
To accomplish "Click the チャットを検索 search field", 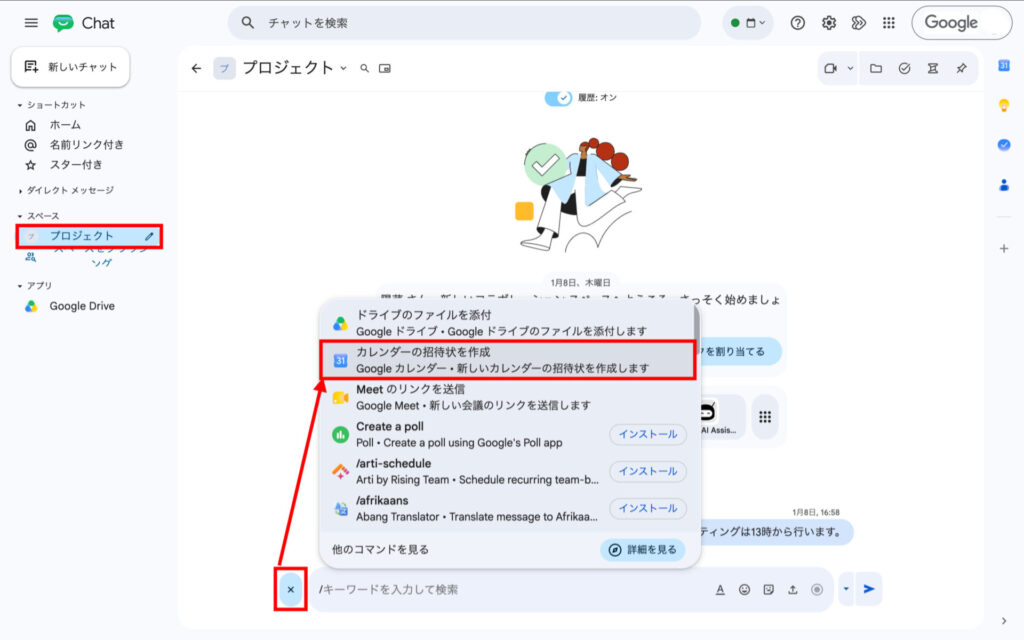I will (x=464, y=23).
